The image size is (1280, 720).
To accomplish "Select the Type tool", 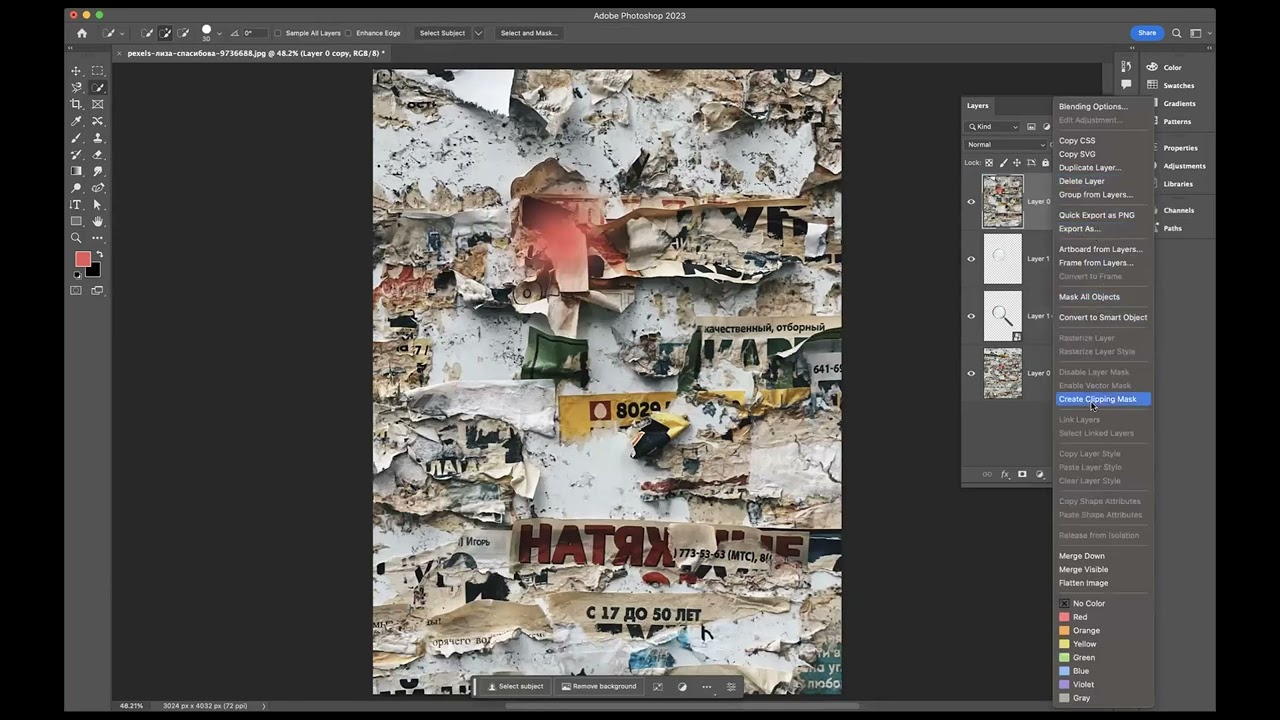I will [x=76, y=205].
